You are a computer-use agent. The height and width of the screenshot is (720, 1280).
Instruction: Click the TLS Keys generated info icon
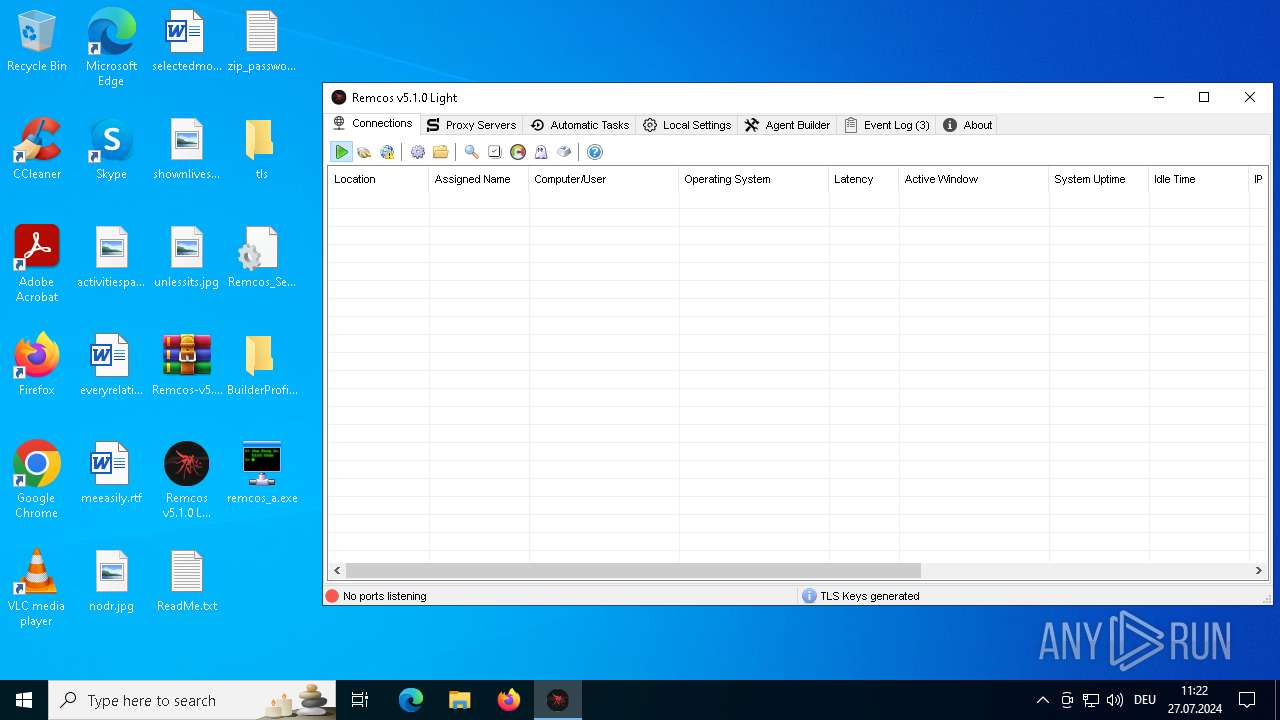[809, 596]
